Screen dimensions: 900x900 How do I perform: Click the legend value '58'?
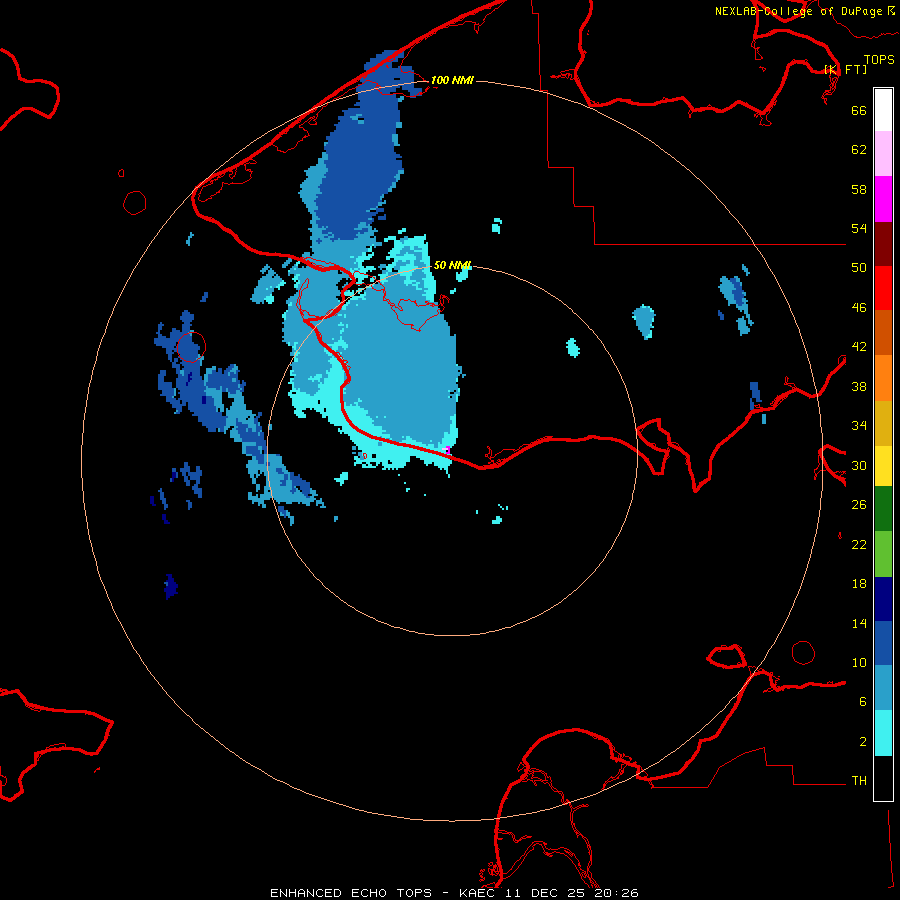859,189
